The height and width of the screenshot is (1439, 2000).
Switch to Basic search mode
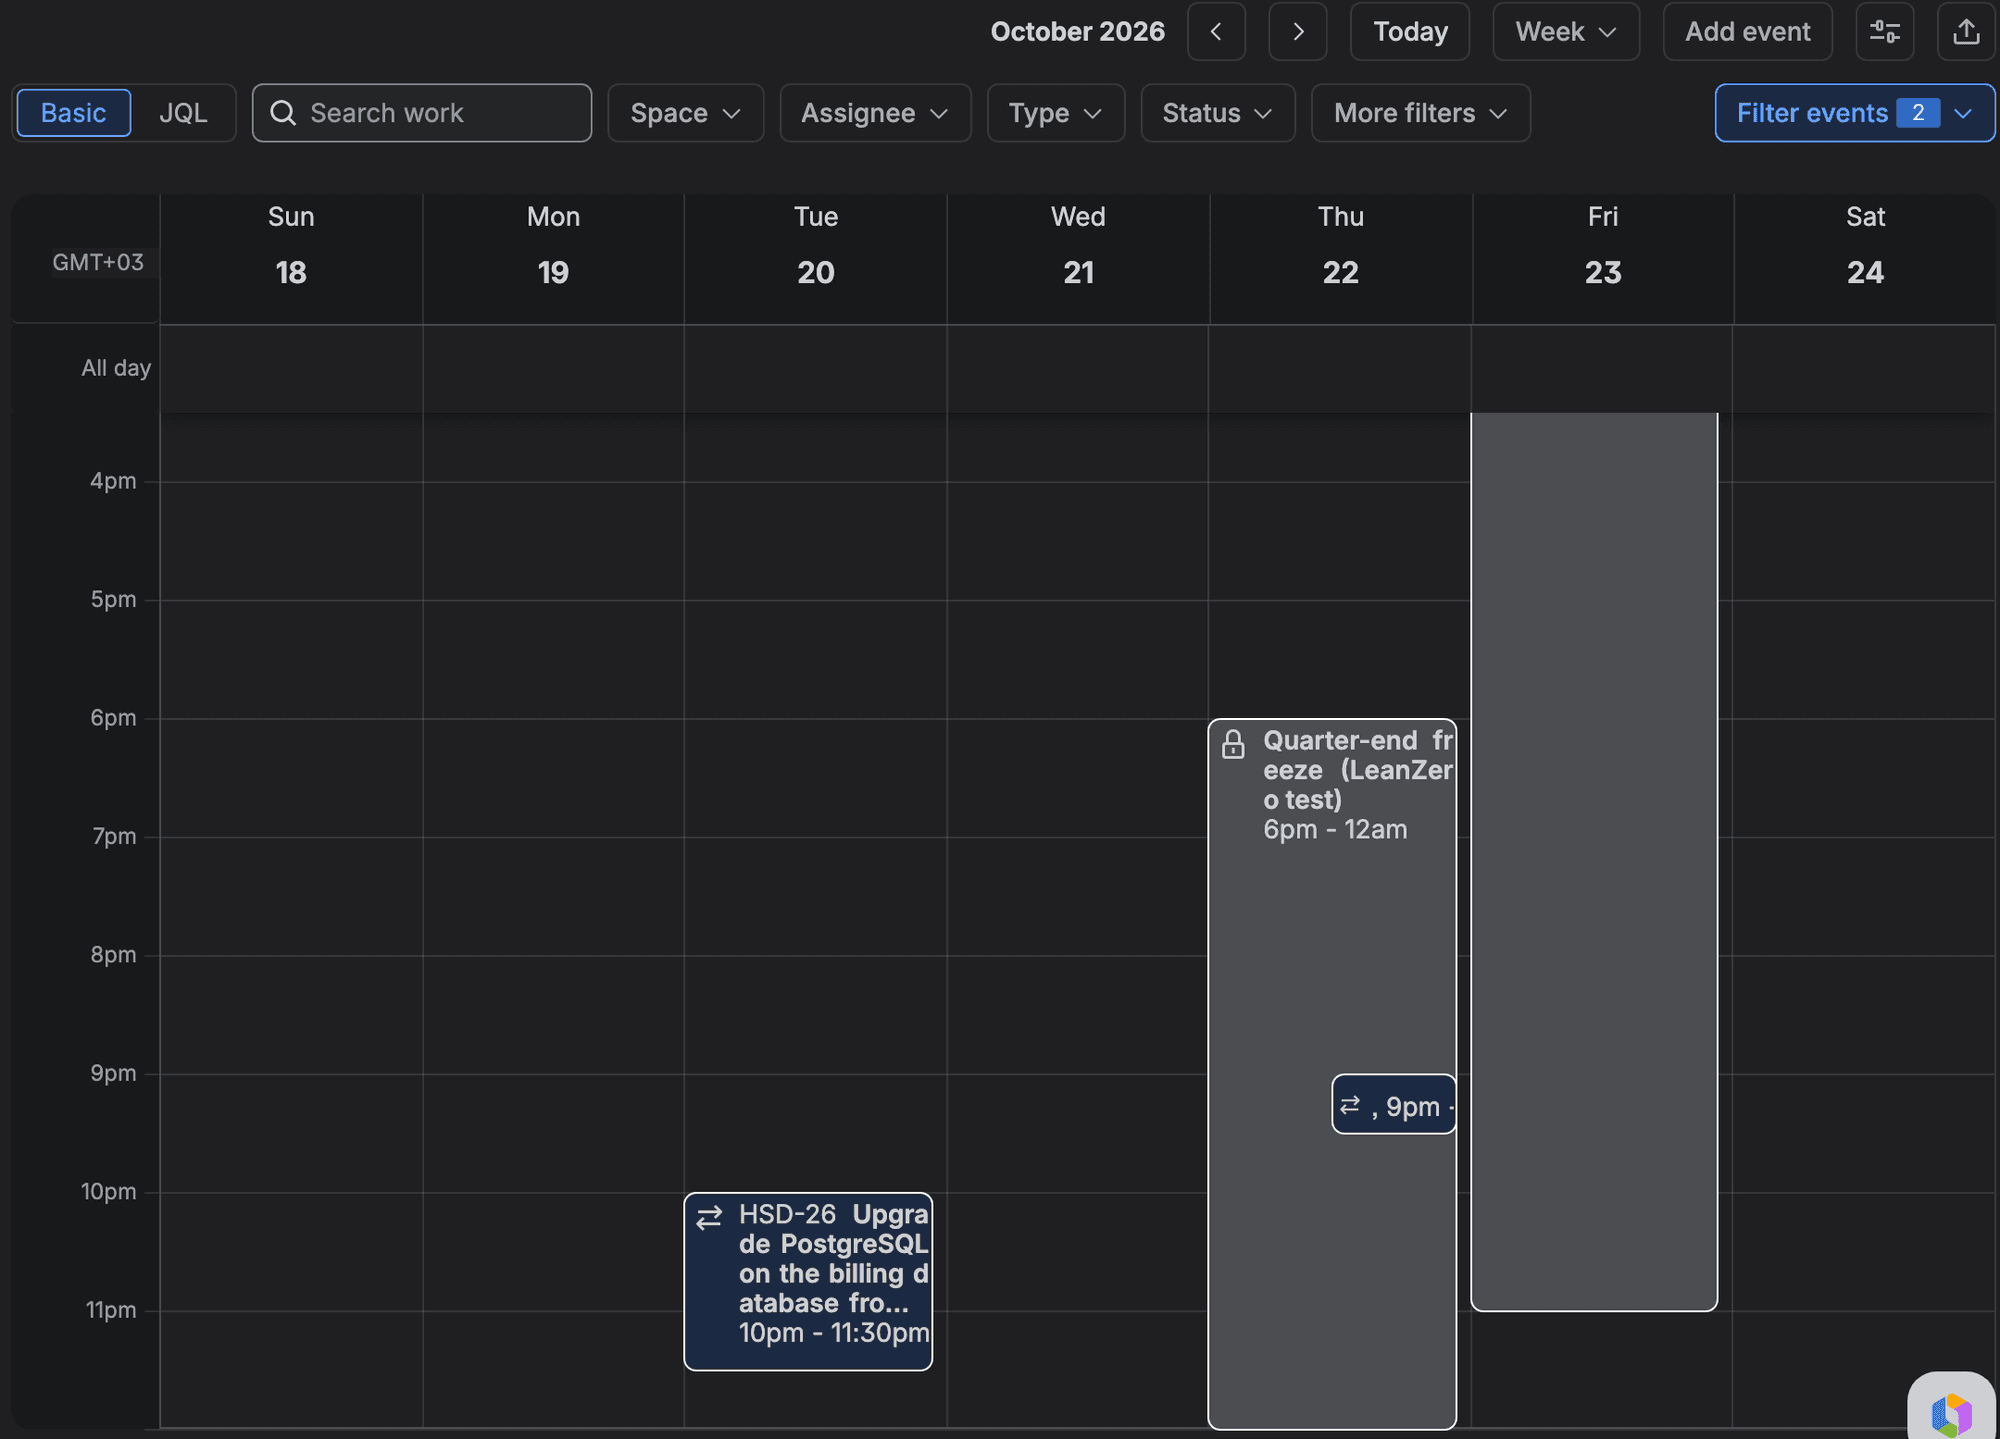(x=74, y=113)
